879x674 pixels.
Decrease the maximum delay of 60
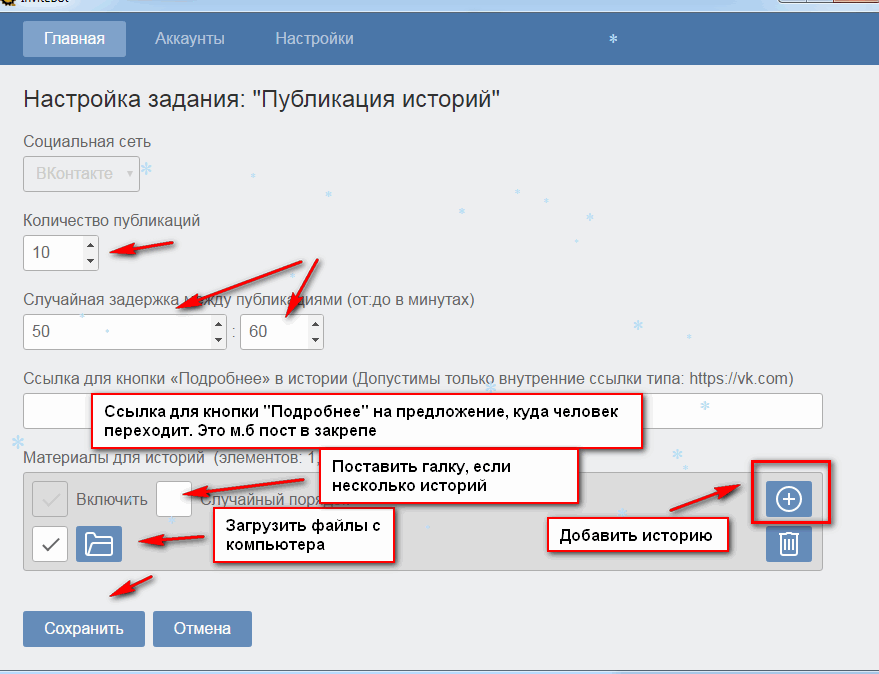pyautogui.click(x=315, y=340)
